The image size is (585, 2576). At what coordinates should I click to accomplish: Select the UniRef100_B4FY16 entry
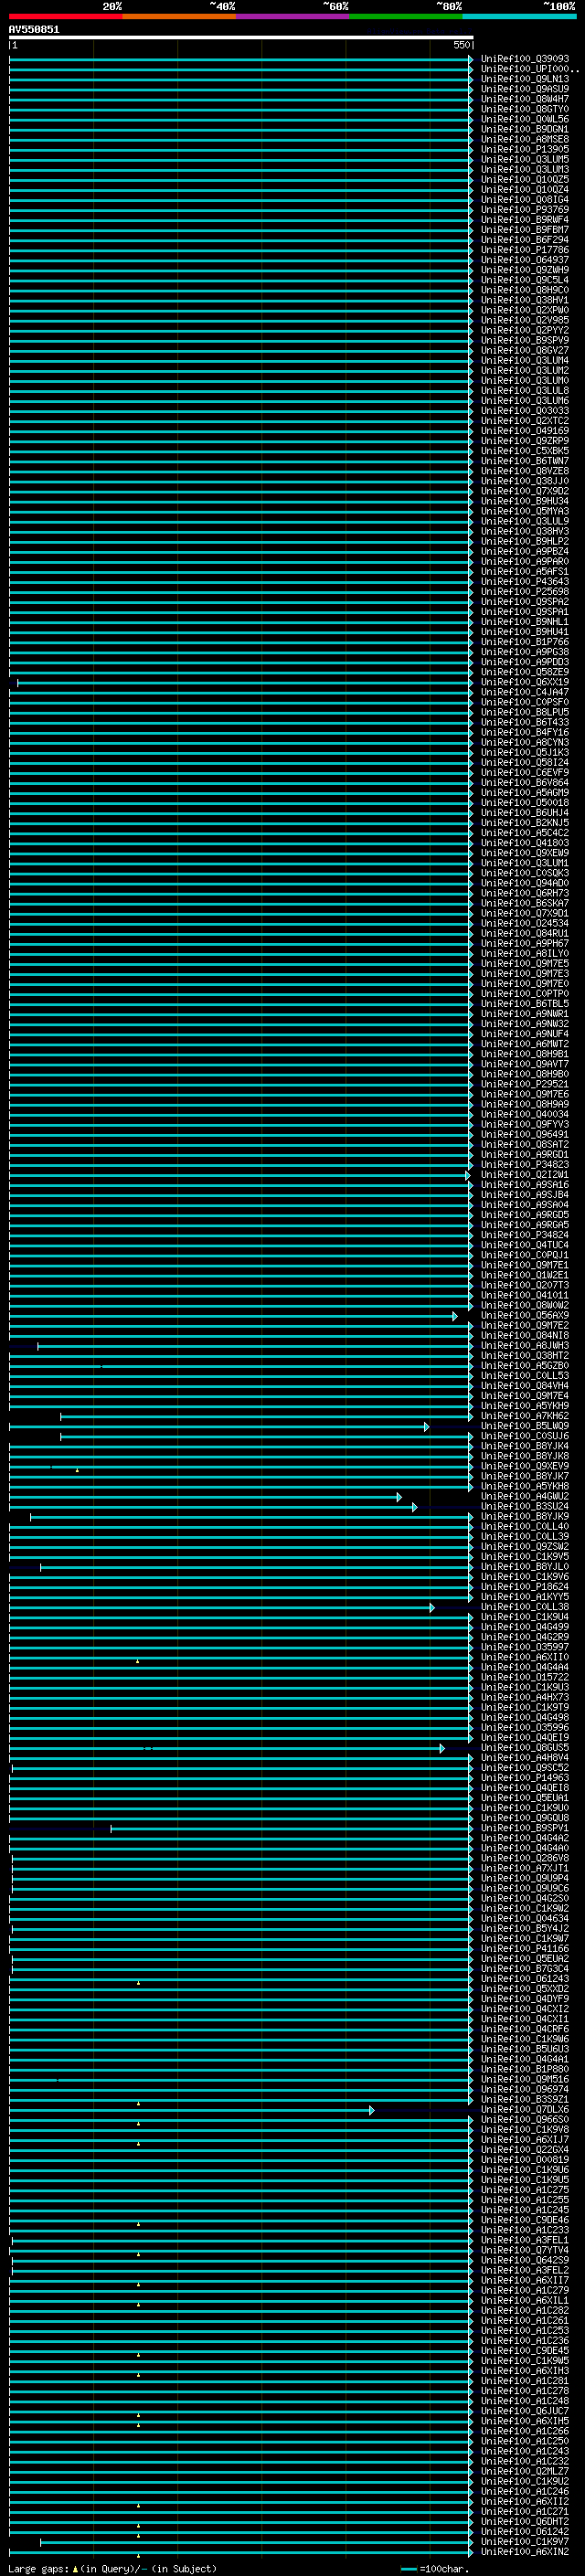click(525, 732)
